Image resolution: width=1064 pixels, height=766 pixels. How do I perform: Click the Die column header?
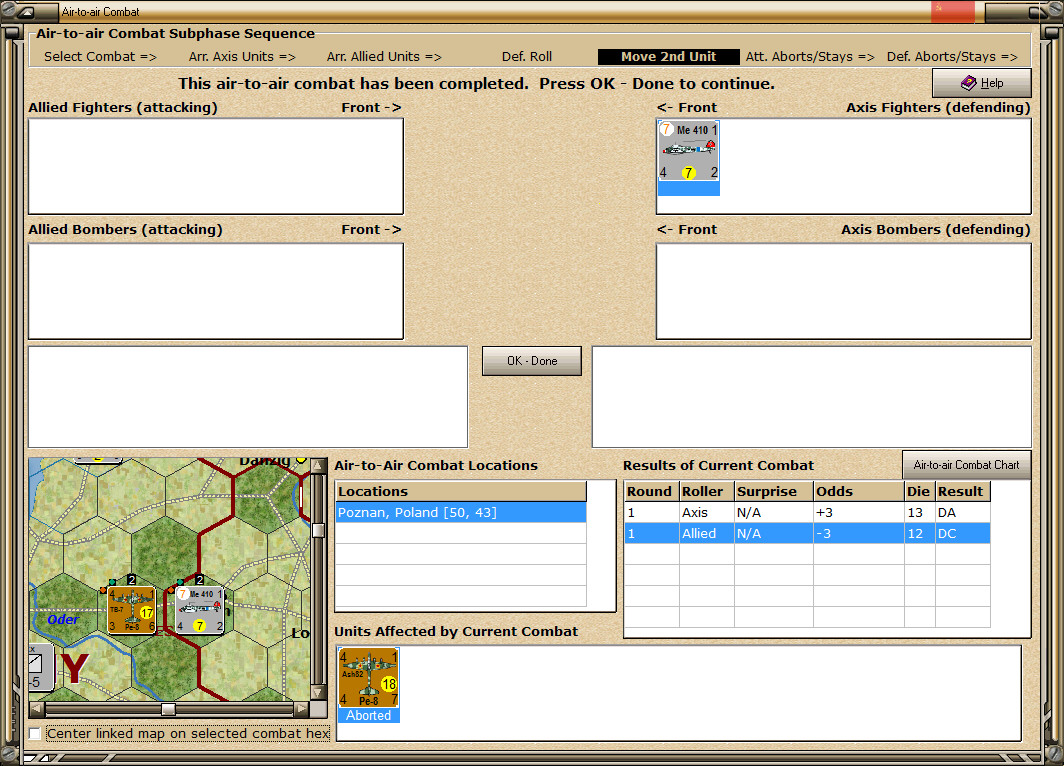click(x=919, y=491)
